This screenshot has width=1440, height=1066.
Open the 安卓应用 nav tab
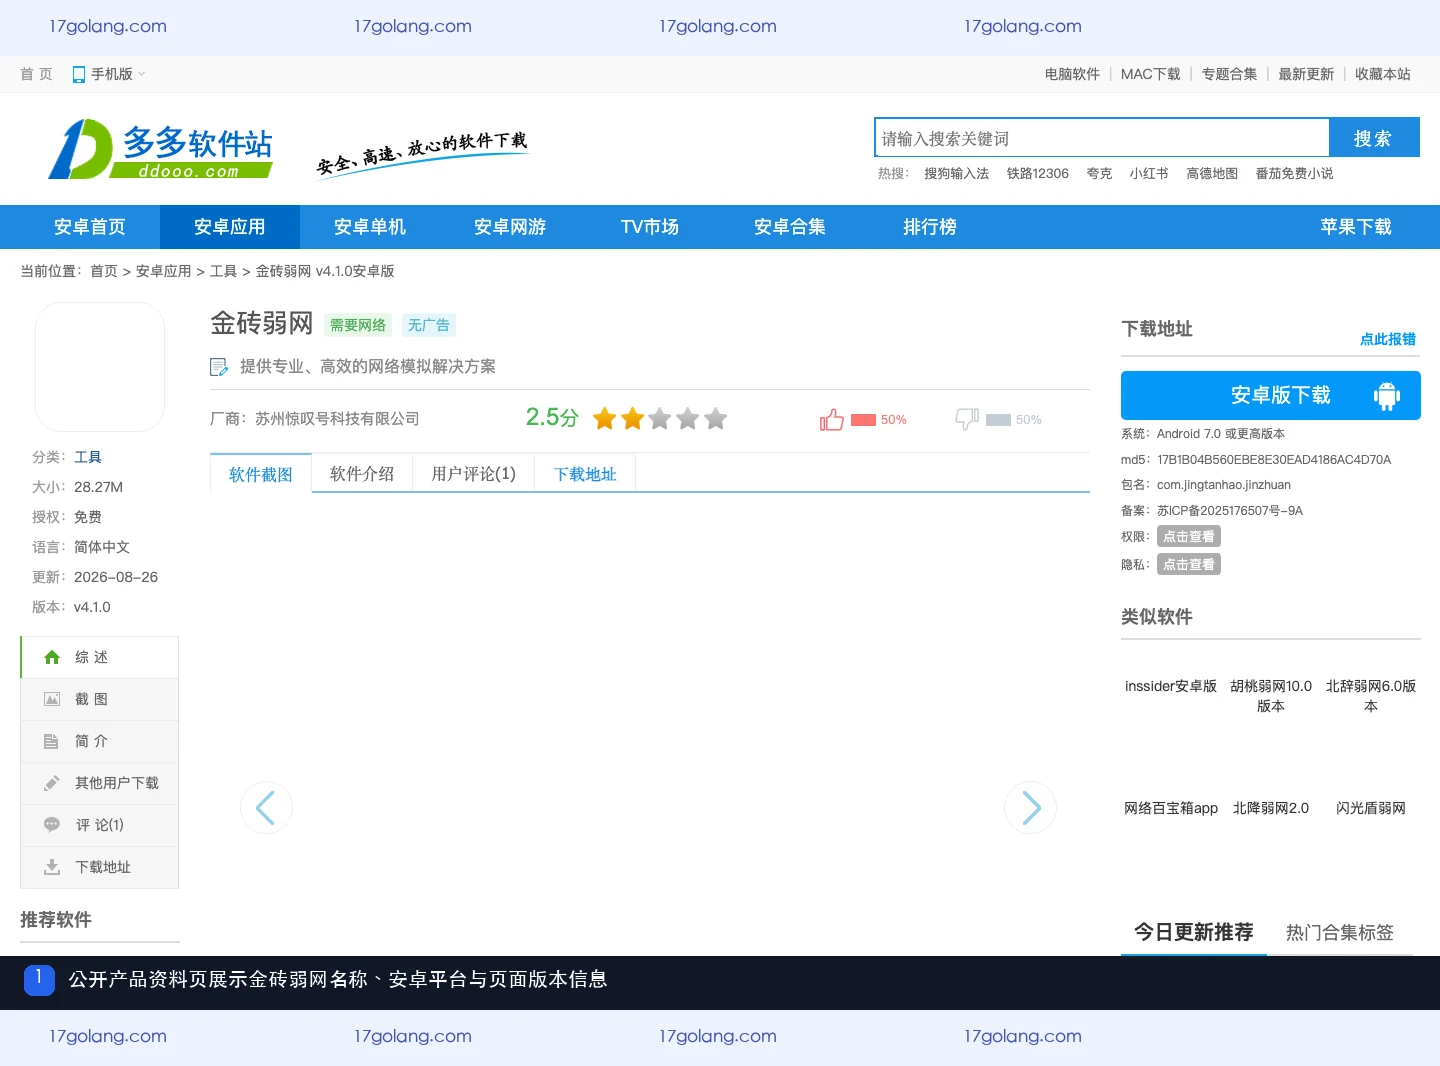pos(230,227)
